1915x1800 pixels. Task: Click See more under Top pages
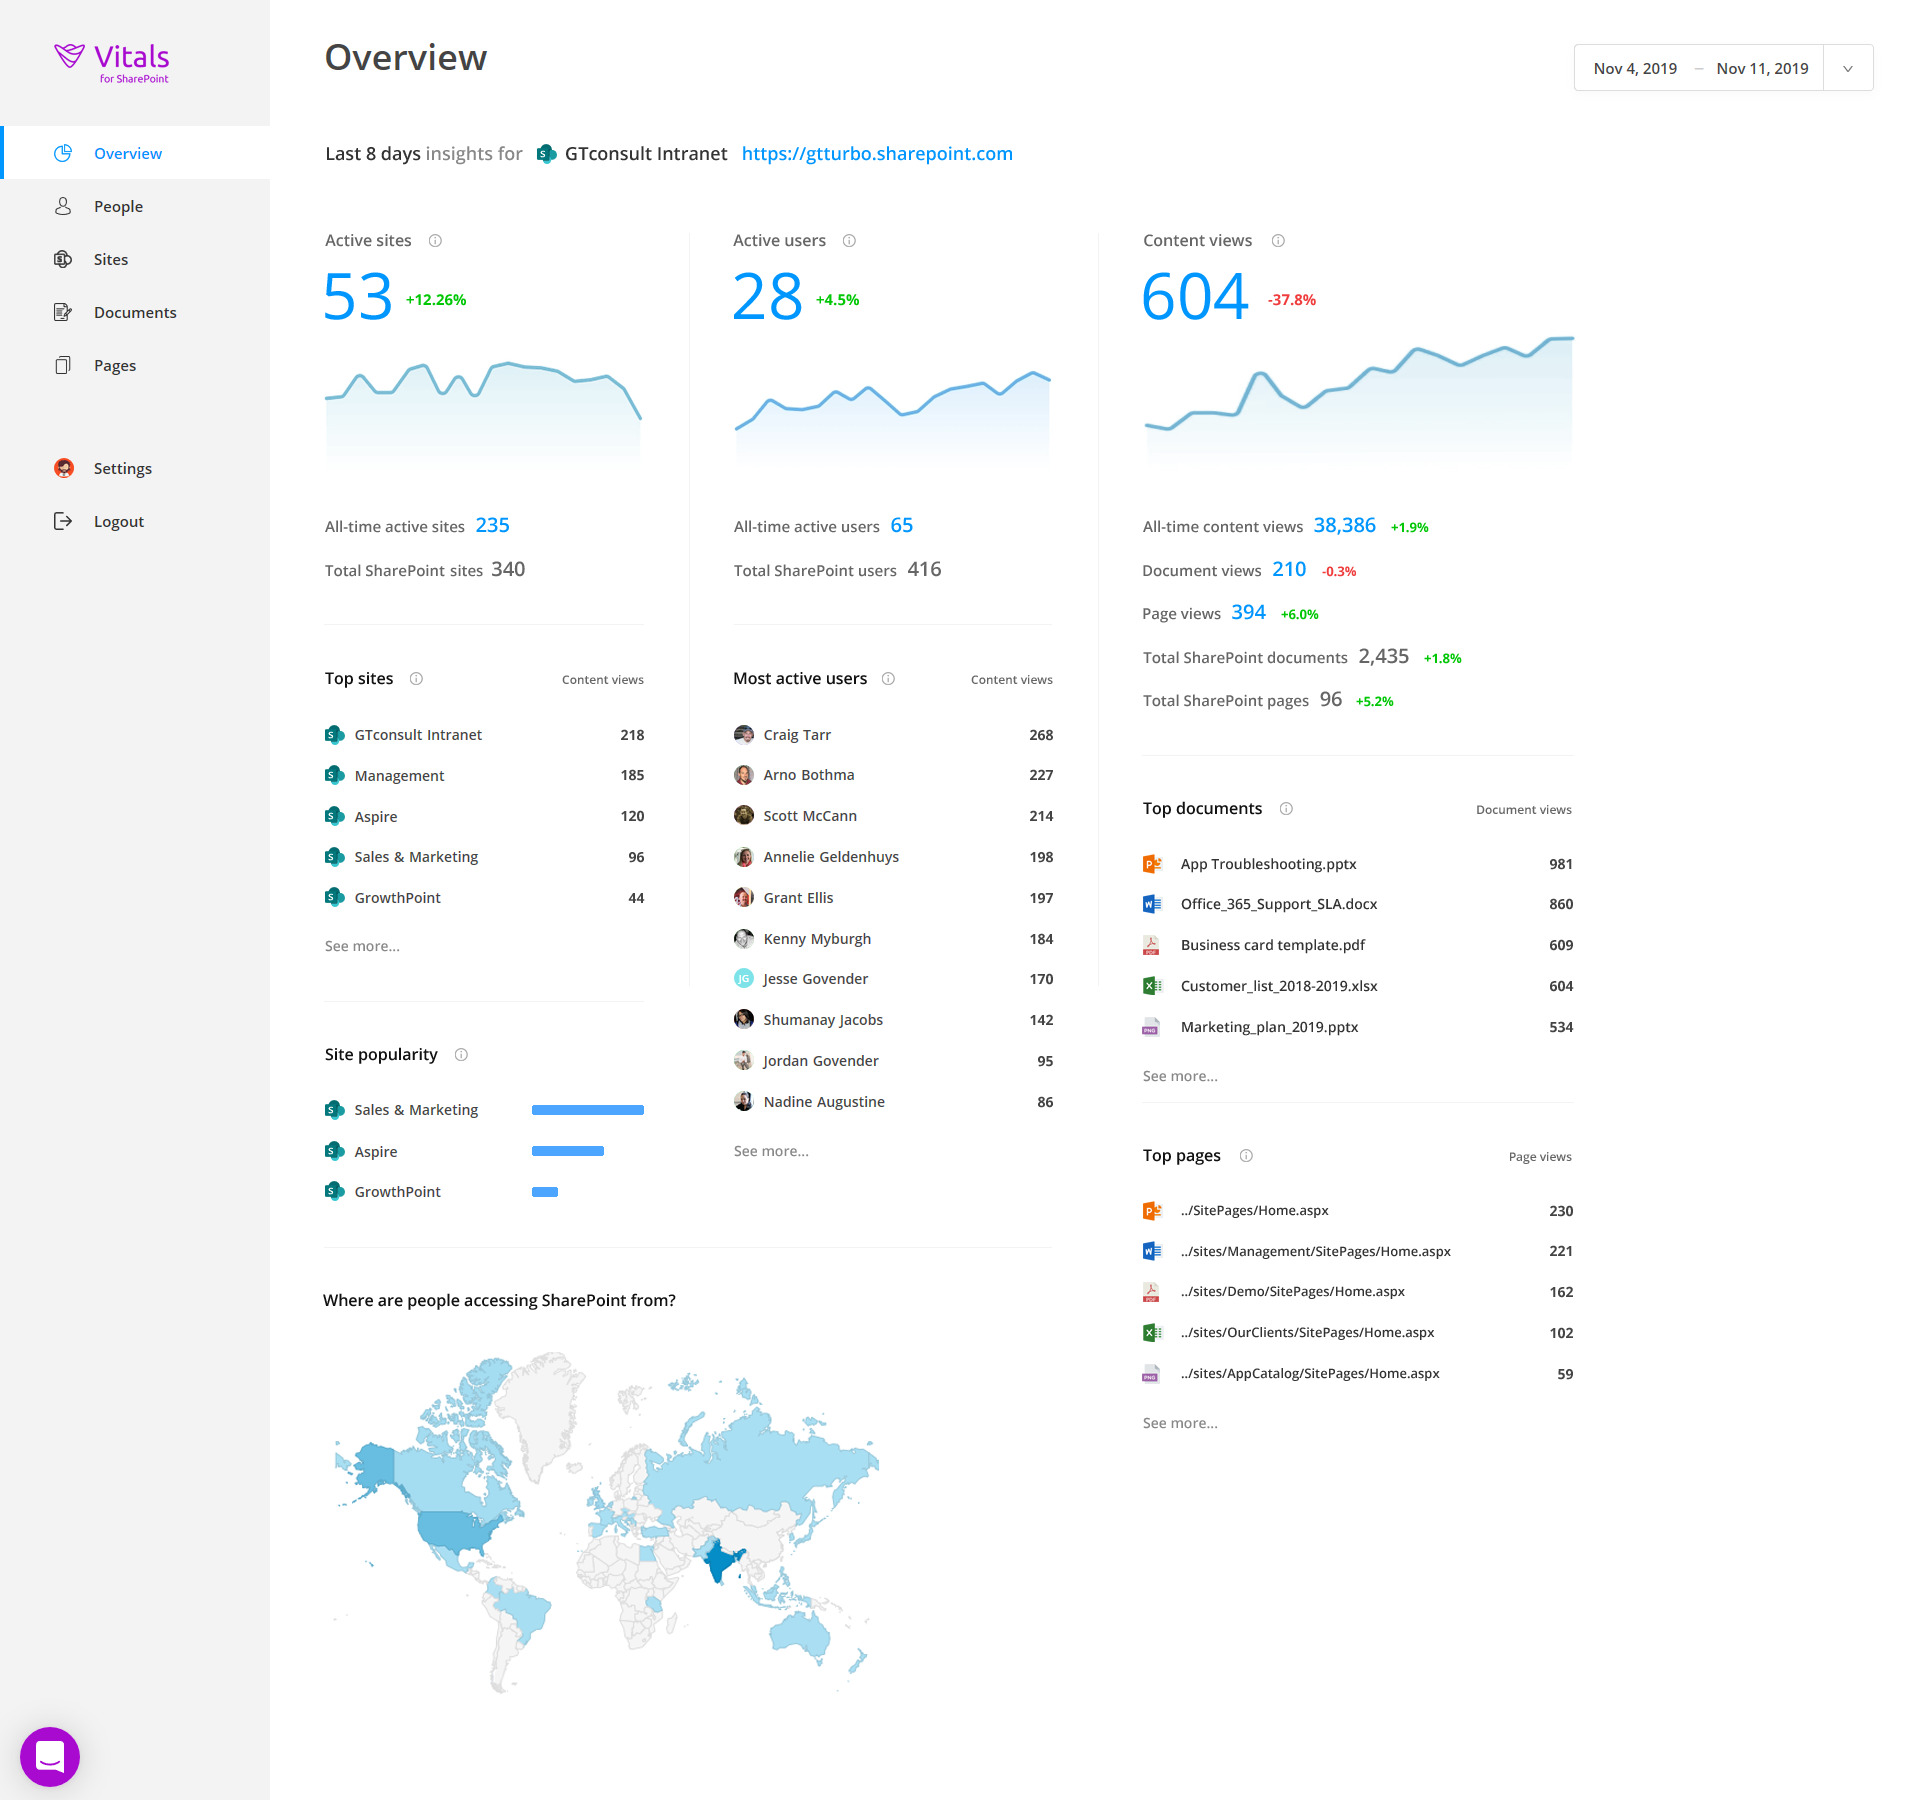tap(1180, 1423)
